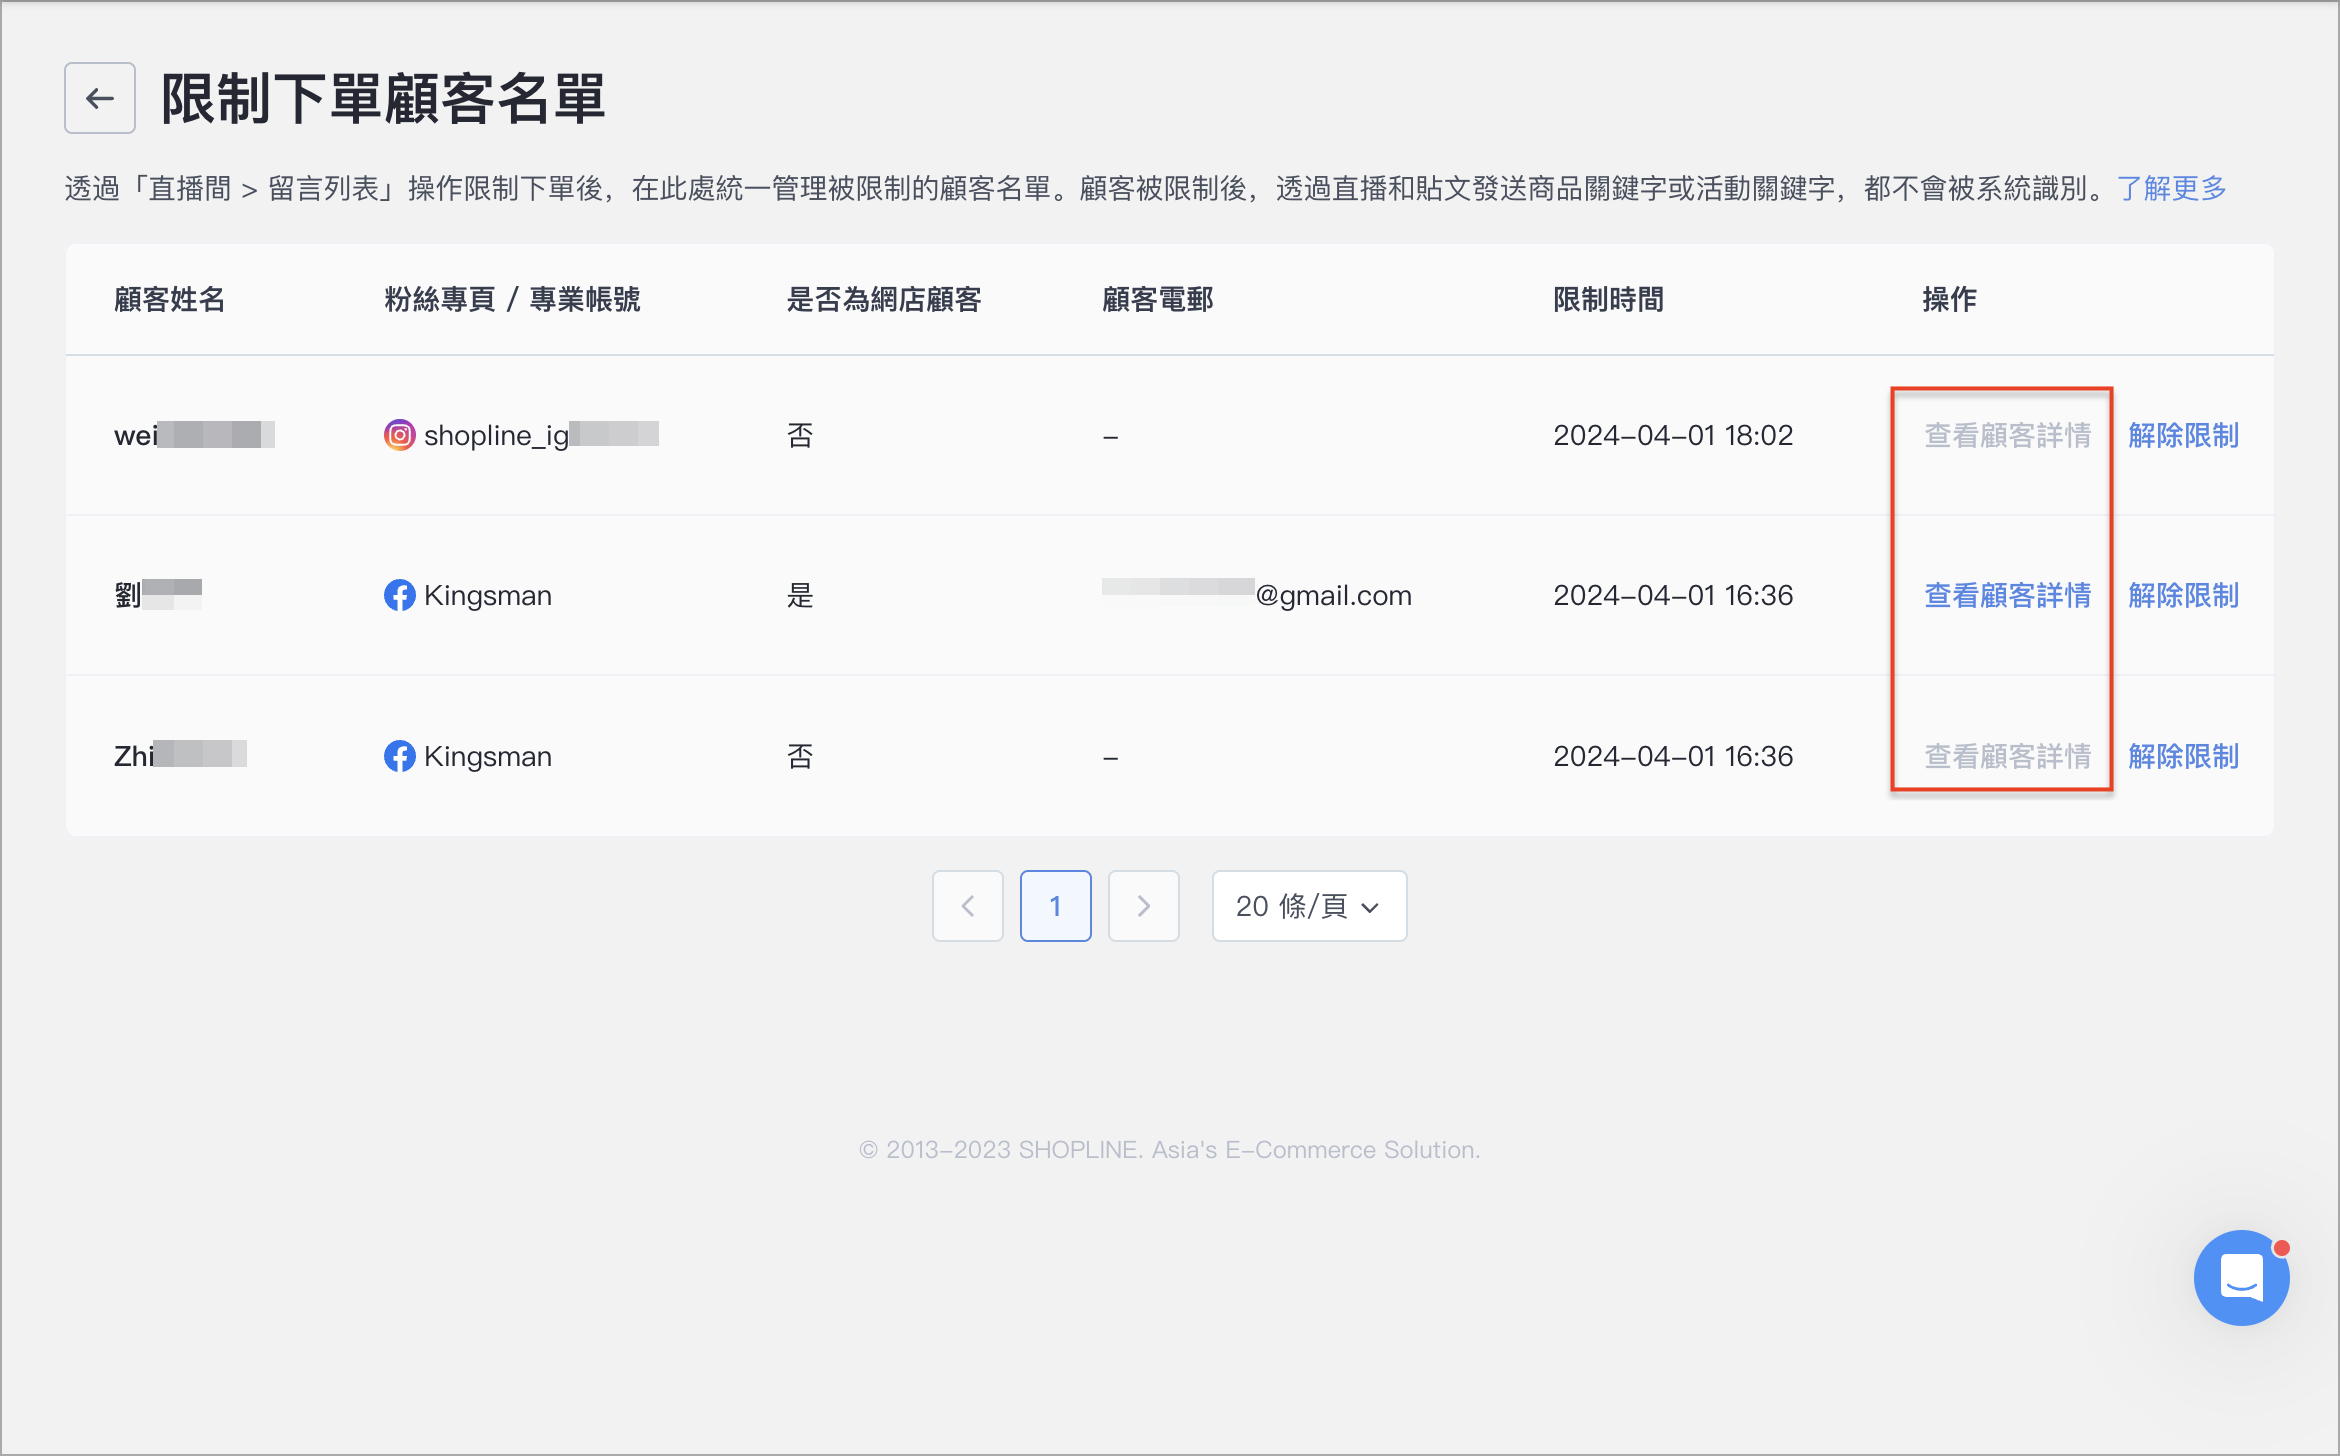This screenshot has width=2340, height=1456.
Task: Click Kingsman in the Zhi row
Action: [x=488, y=756]
